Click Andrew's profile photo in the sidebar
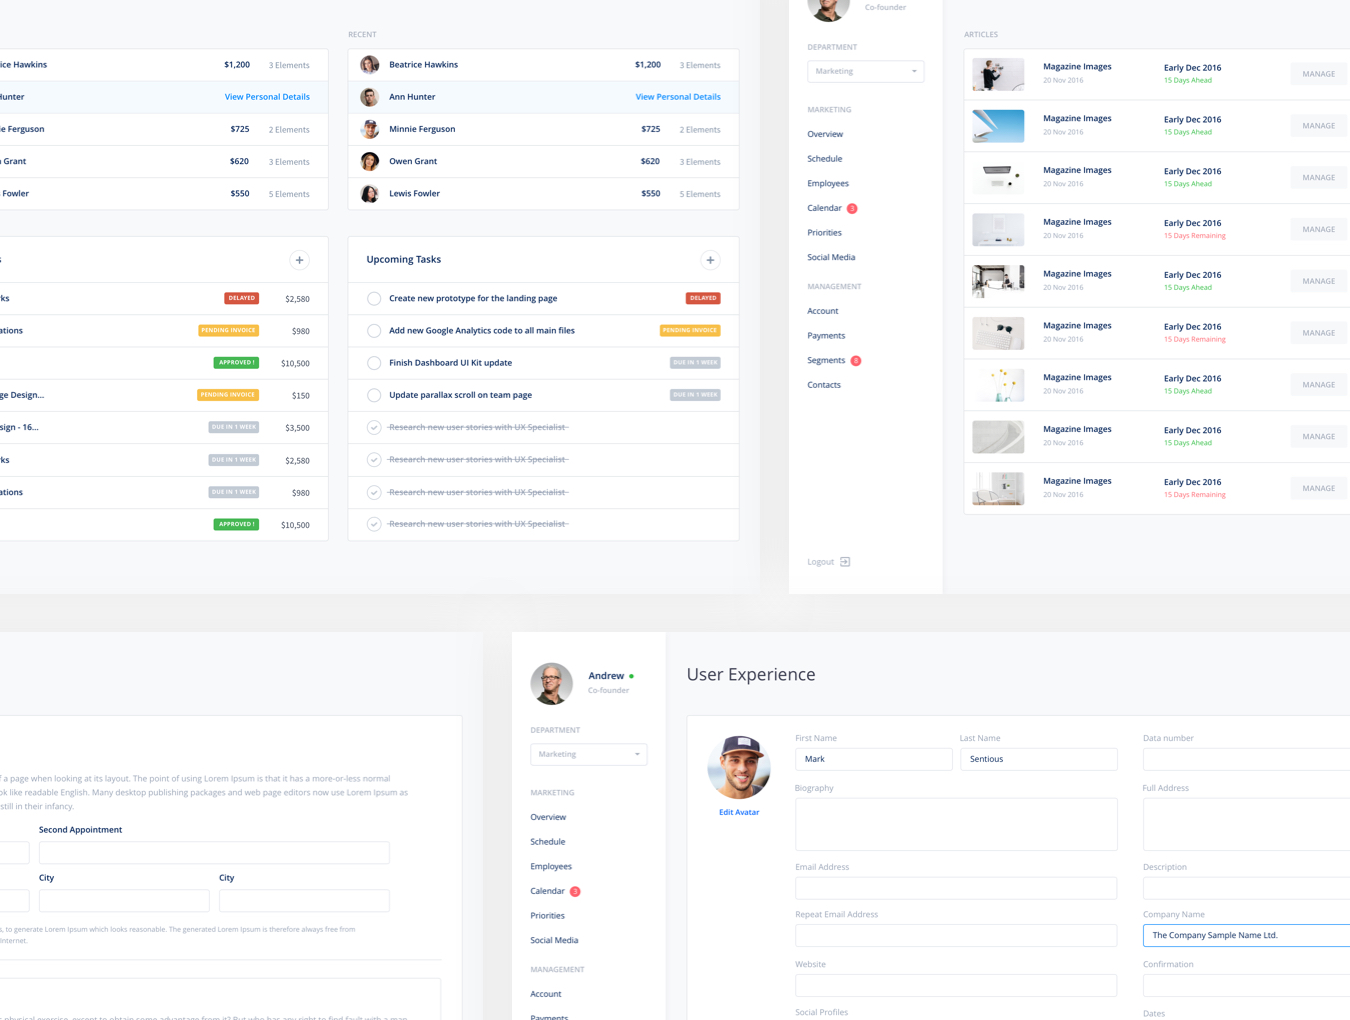 [x=551, y=683]
